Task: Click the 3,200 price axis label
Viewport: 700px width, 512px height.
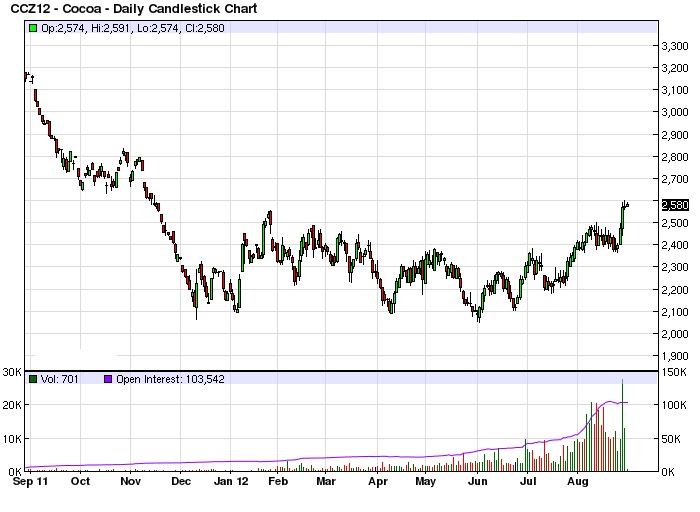Action: click(x=675, y=68)
